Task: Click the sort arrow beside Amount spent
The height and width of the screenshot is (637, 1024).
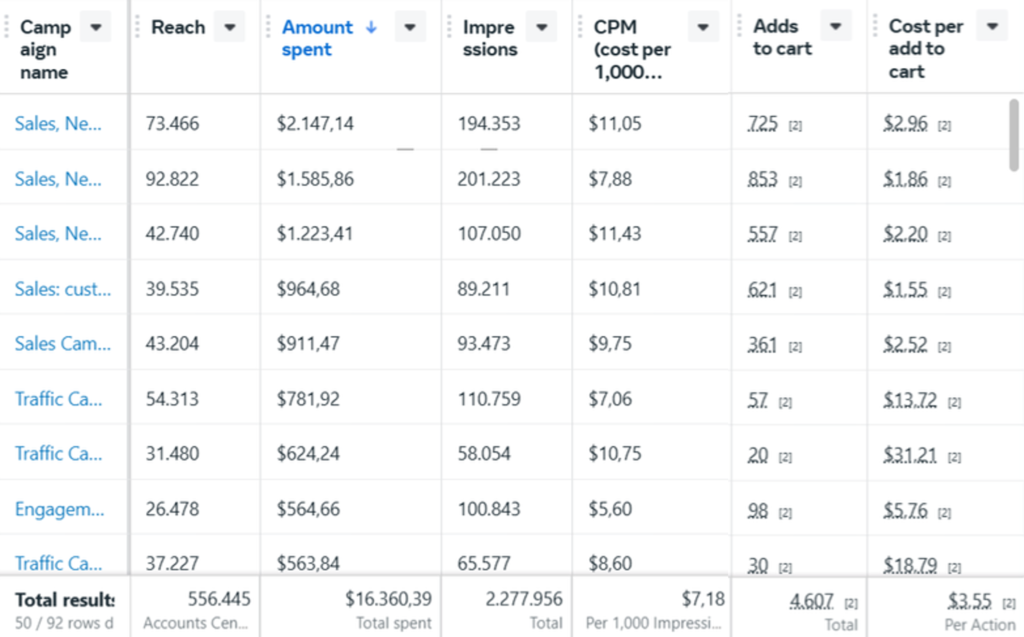Action: pyautogui.click(x=371, y=27)
